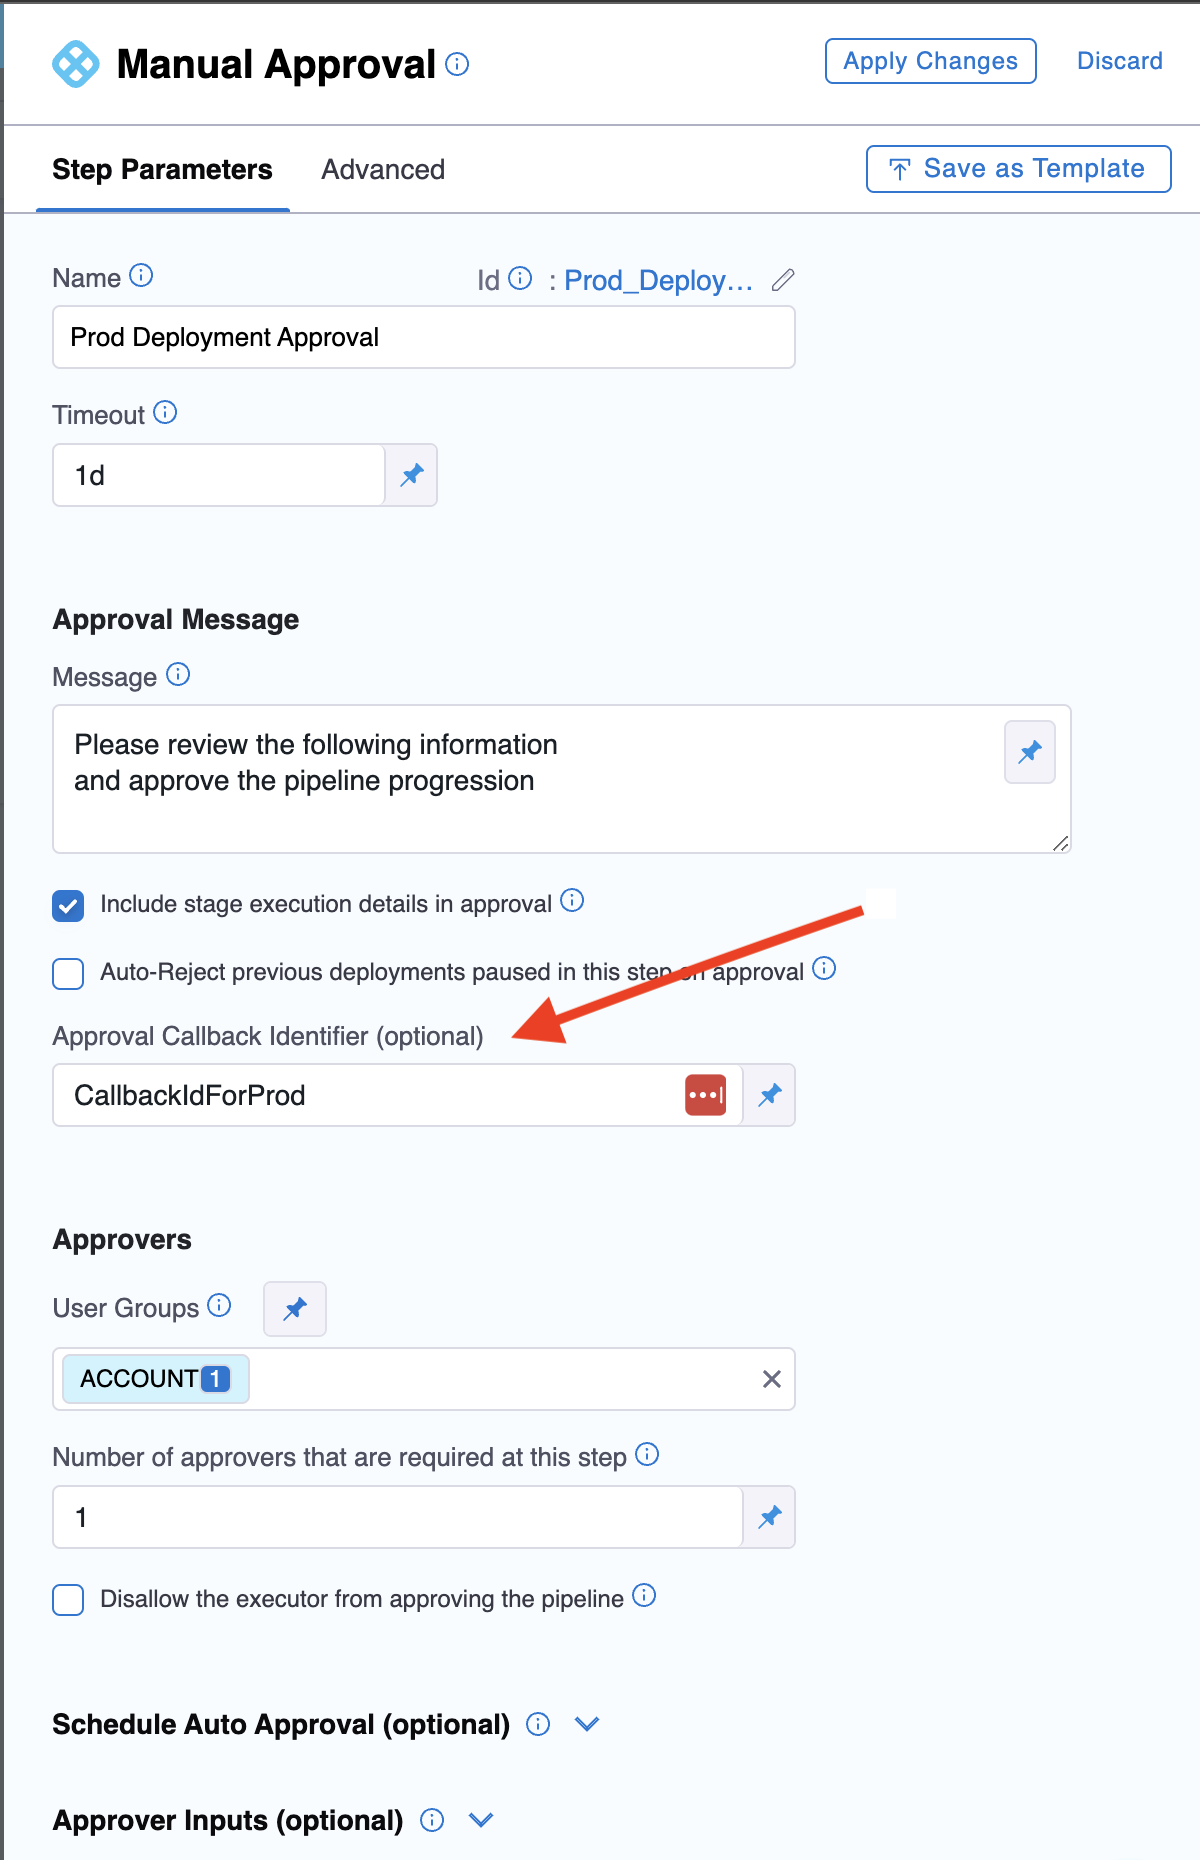Expand Schedule Auto Approval section
Screen dimensions: 1200x1860
[587, 1724]
